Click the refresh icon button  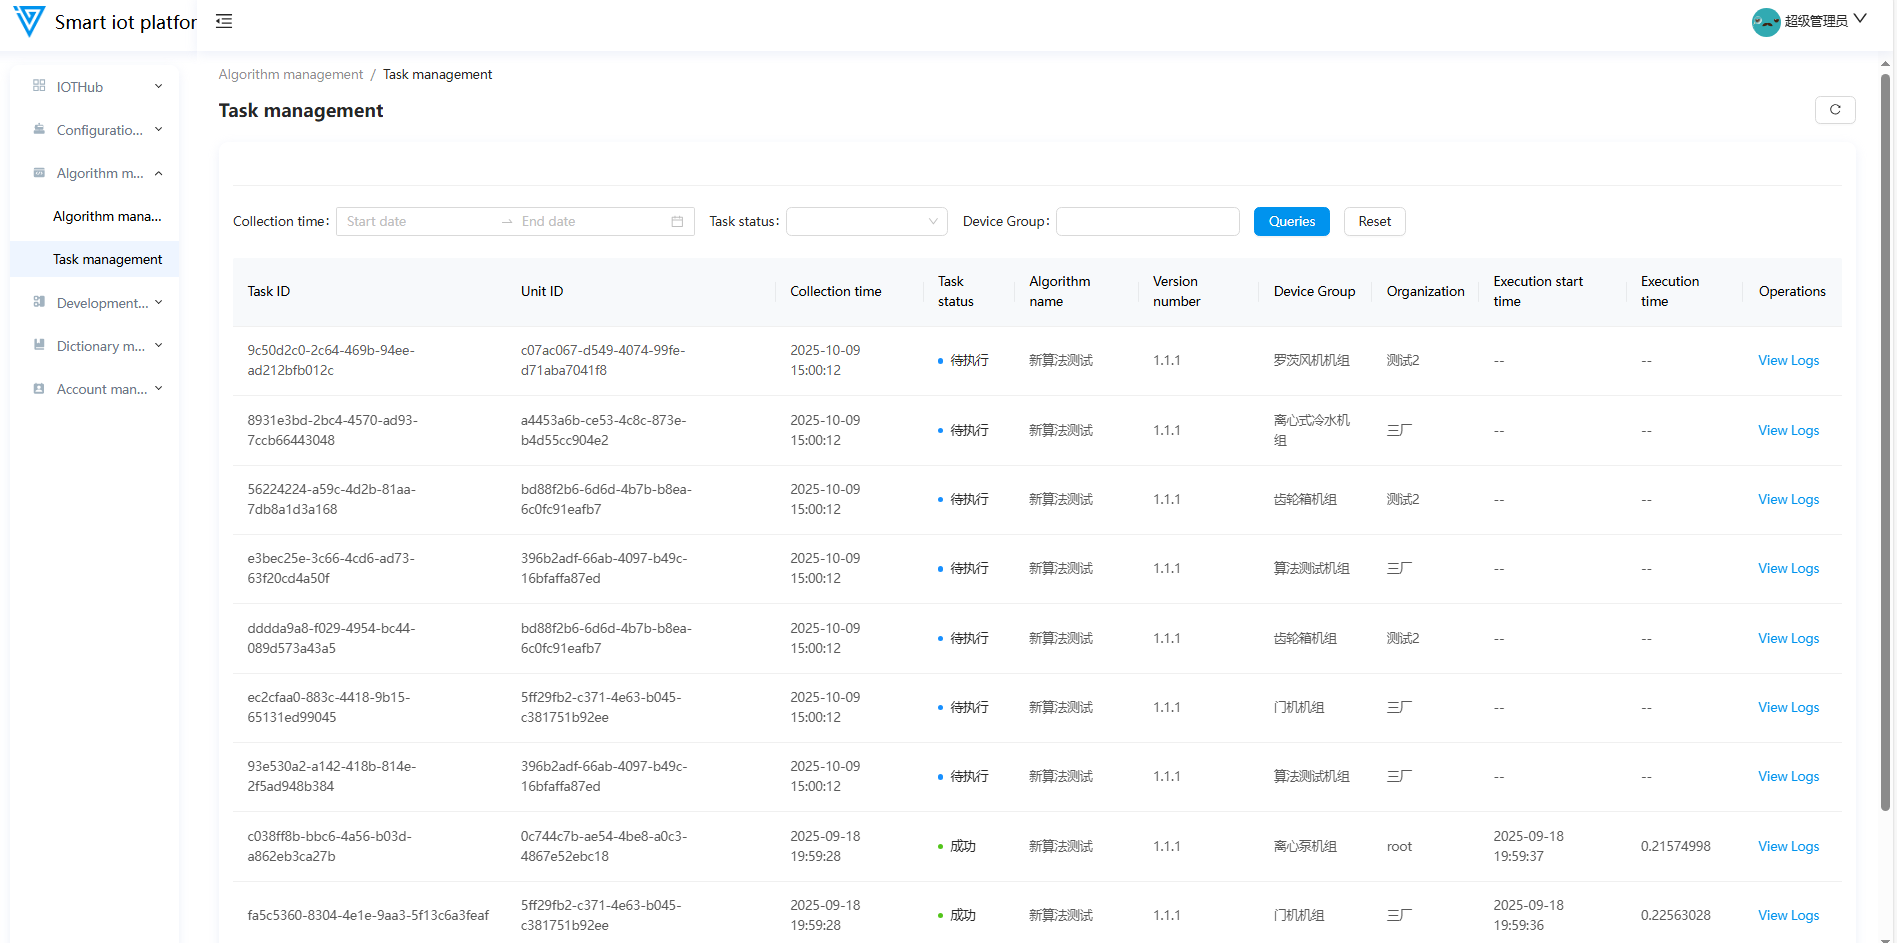[x=1834, y=110]
